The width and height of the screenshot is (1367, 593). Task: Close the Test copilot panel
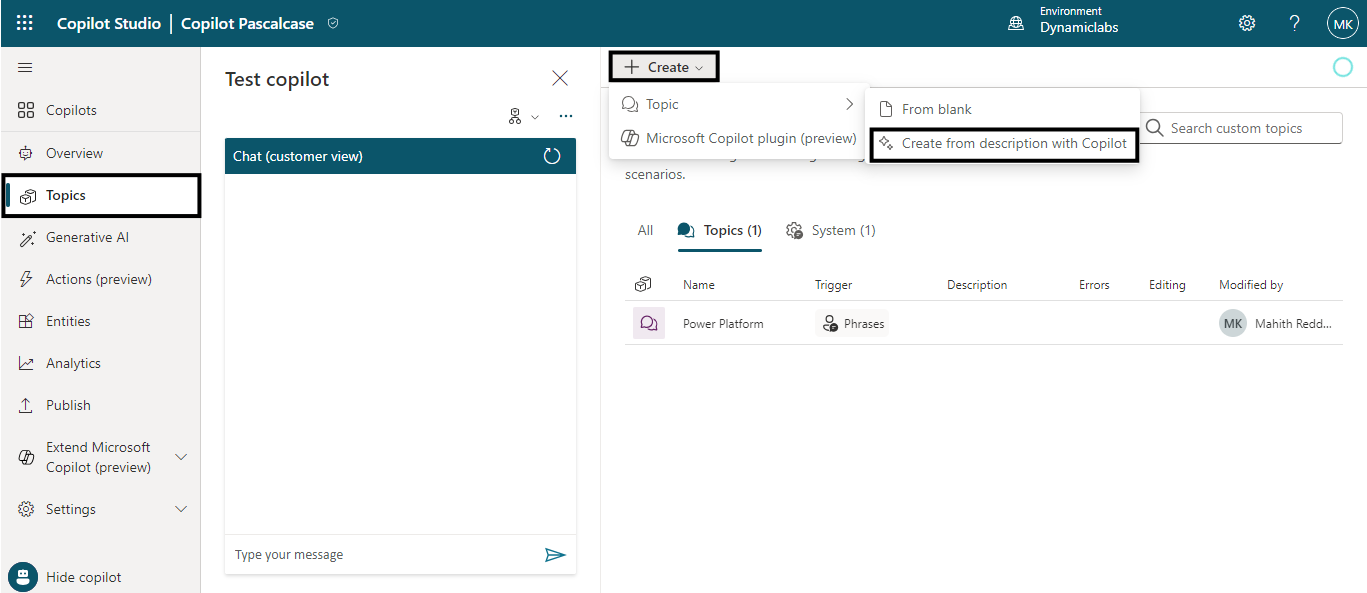[560, 78]
